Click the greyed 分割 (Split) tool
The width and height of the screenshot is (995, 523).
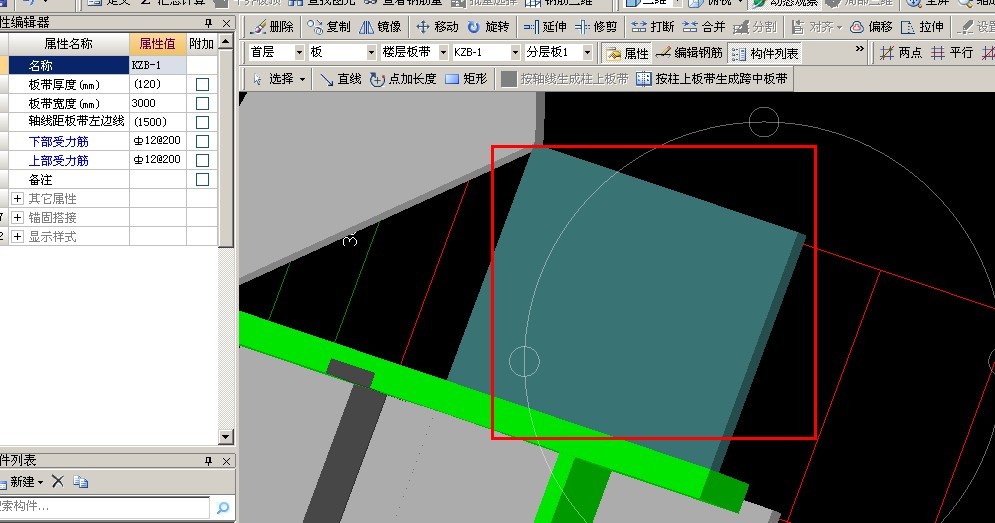(754, 27)
